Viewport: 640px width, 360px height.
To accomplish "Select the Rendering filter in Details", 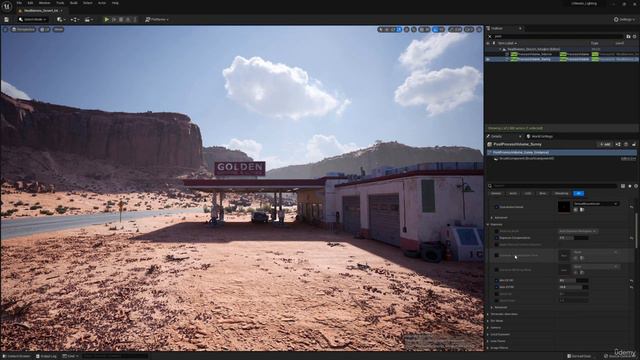I will coord(561,193).
